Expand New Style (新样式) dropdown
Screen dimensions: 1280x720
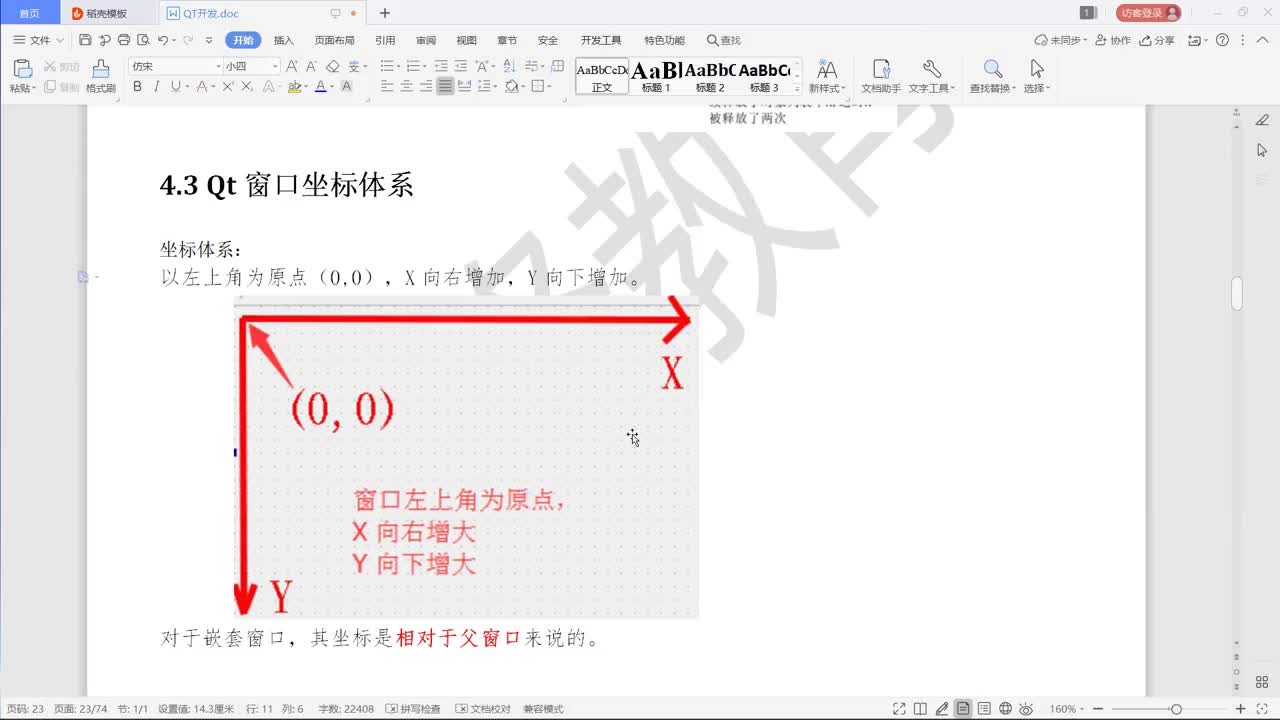point(844,88)
